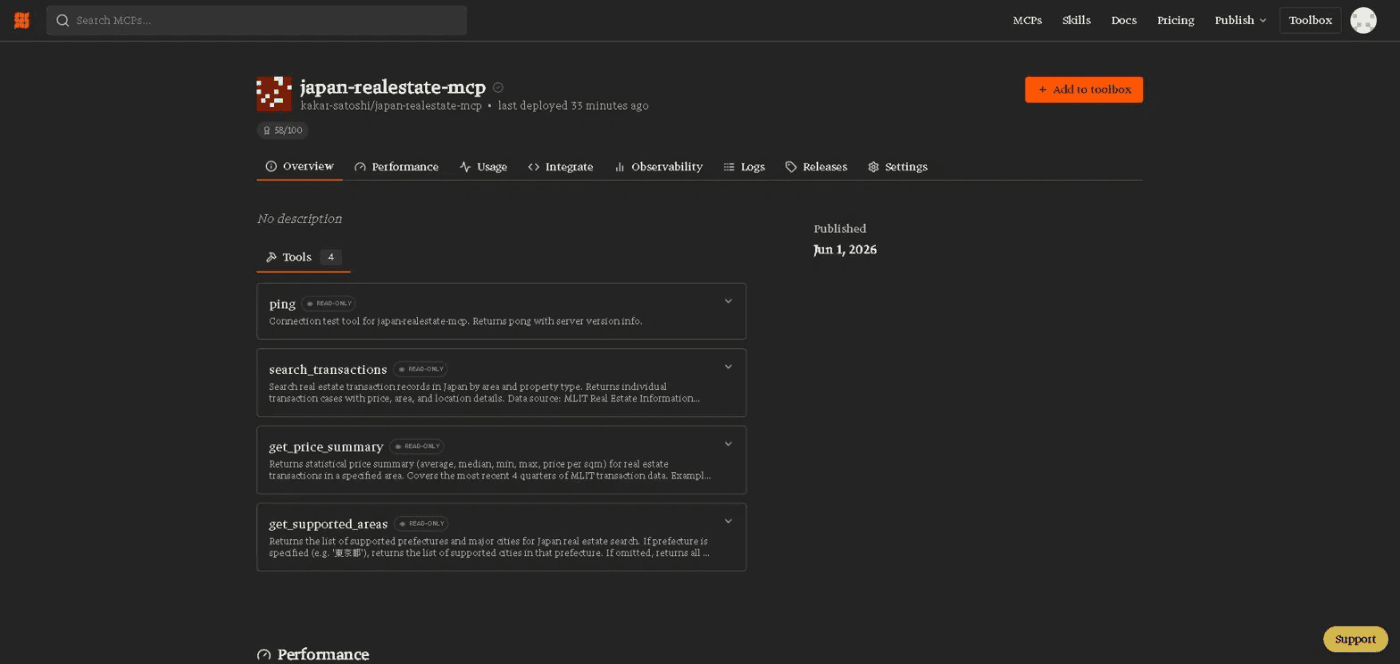Viewport: 1400px width, 664px height.
Task: Open the Logs tab
Action: coord(744,167)
